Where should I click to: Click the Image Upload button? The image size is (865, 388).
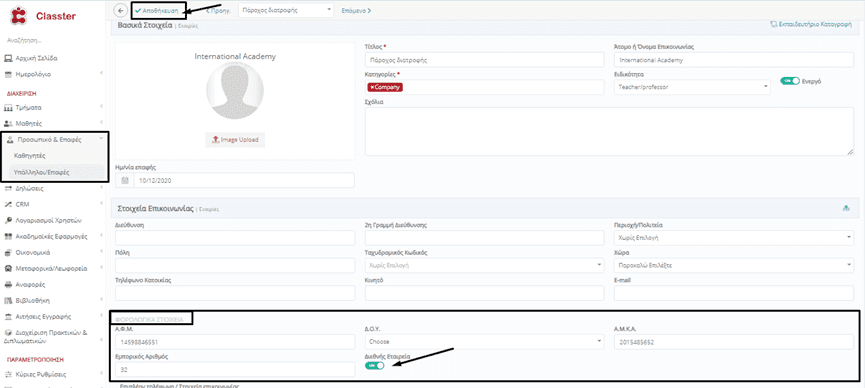[235, 140]
